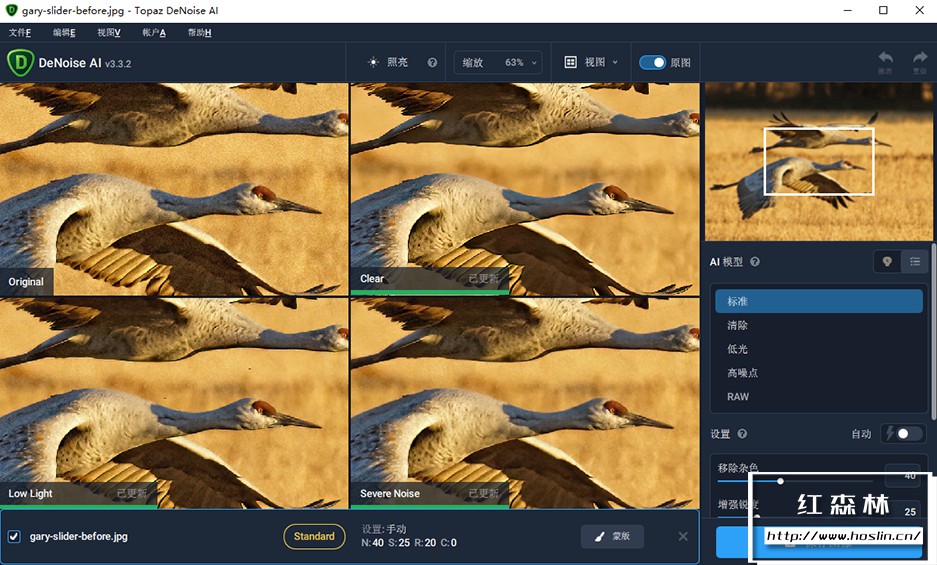
Task: Adjust the 移除杂色 noise slider handle
Action: [780, 481]
